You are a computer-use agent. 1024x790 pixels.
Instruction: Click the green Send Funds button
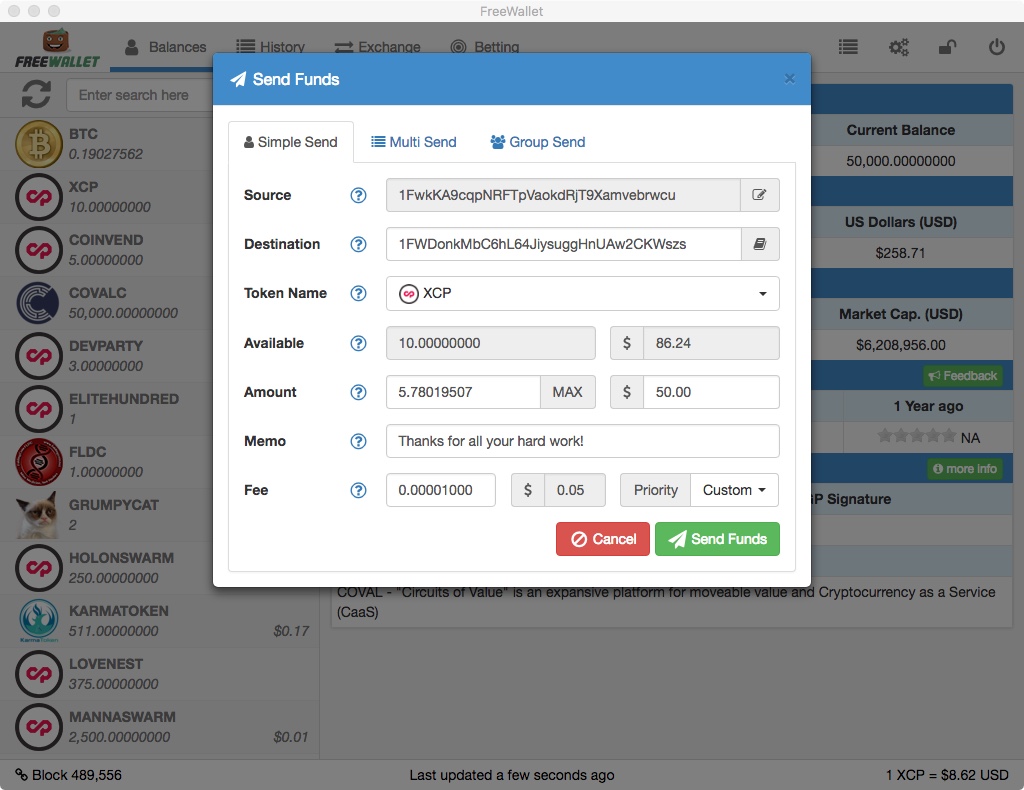717,539
